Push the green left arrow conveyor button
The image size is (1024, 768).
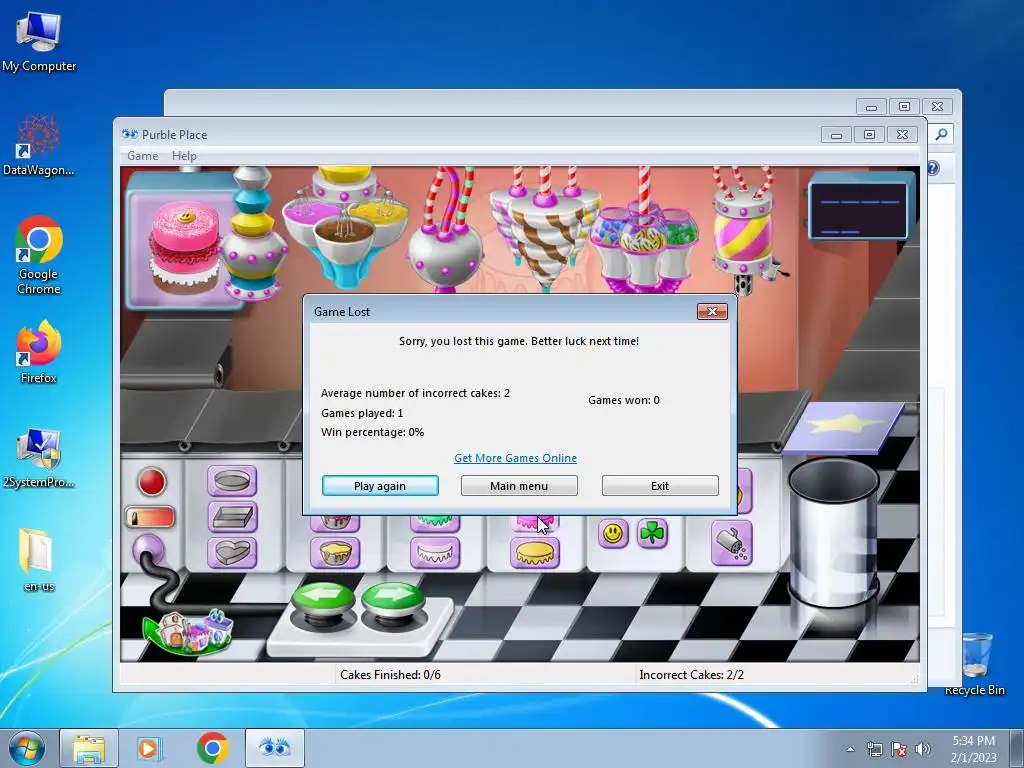324,598
